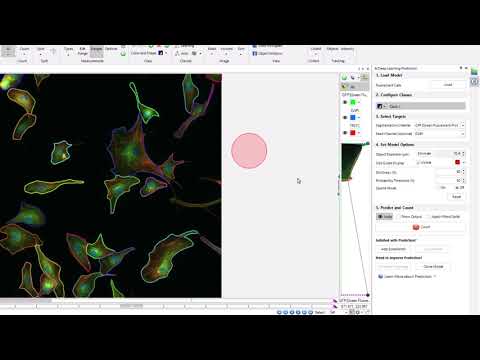This screenshot has width=480, height=360.
Task: Pin the Deep Learning Prediction panel
Action: (x=461, y=68)
